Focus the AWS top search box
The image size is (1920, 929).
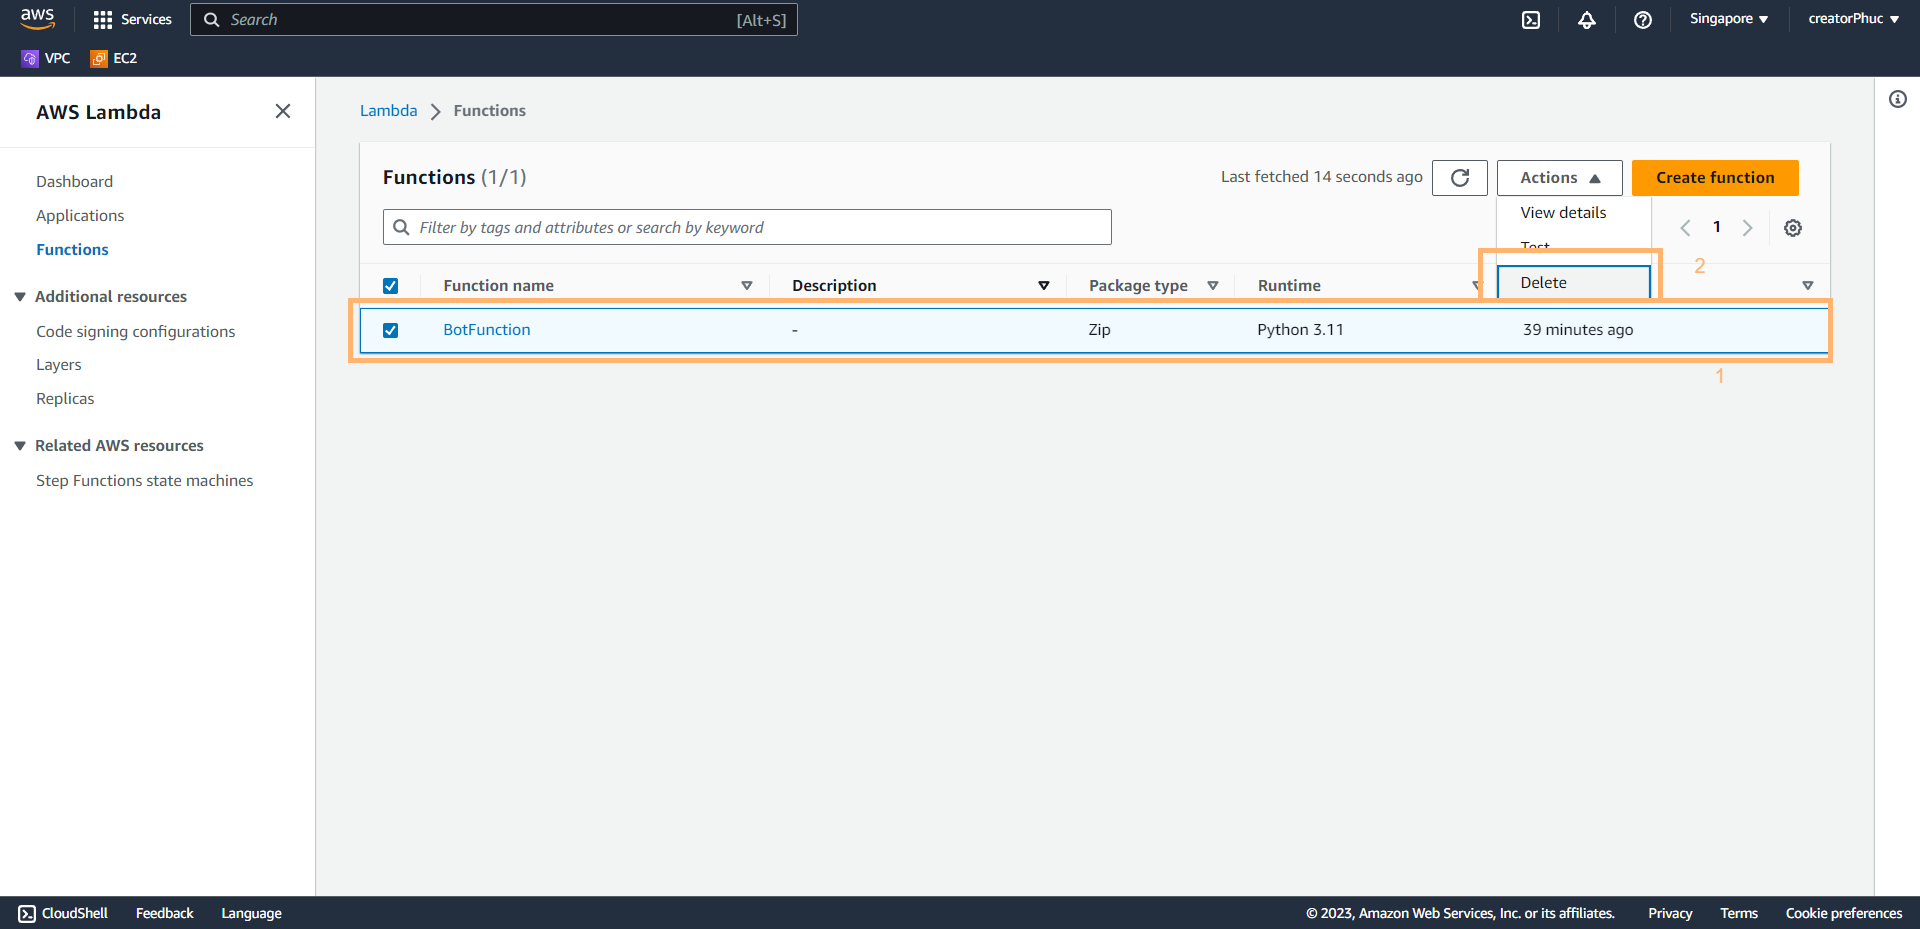(x=494, y=19)
